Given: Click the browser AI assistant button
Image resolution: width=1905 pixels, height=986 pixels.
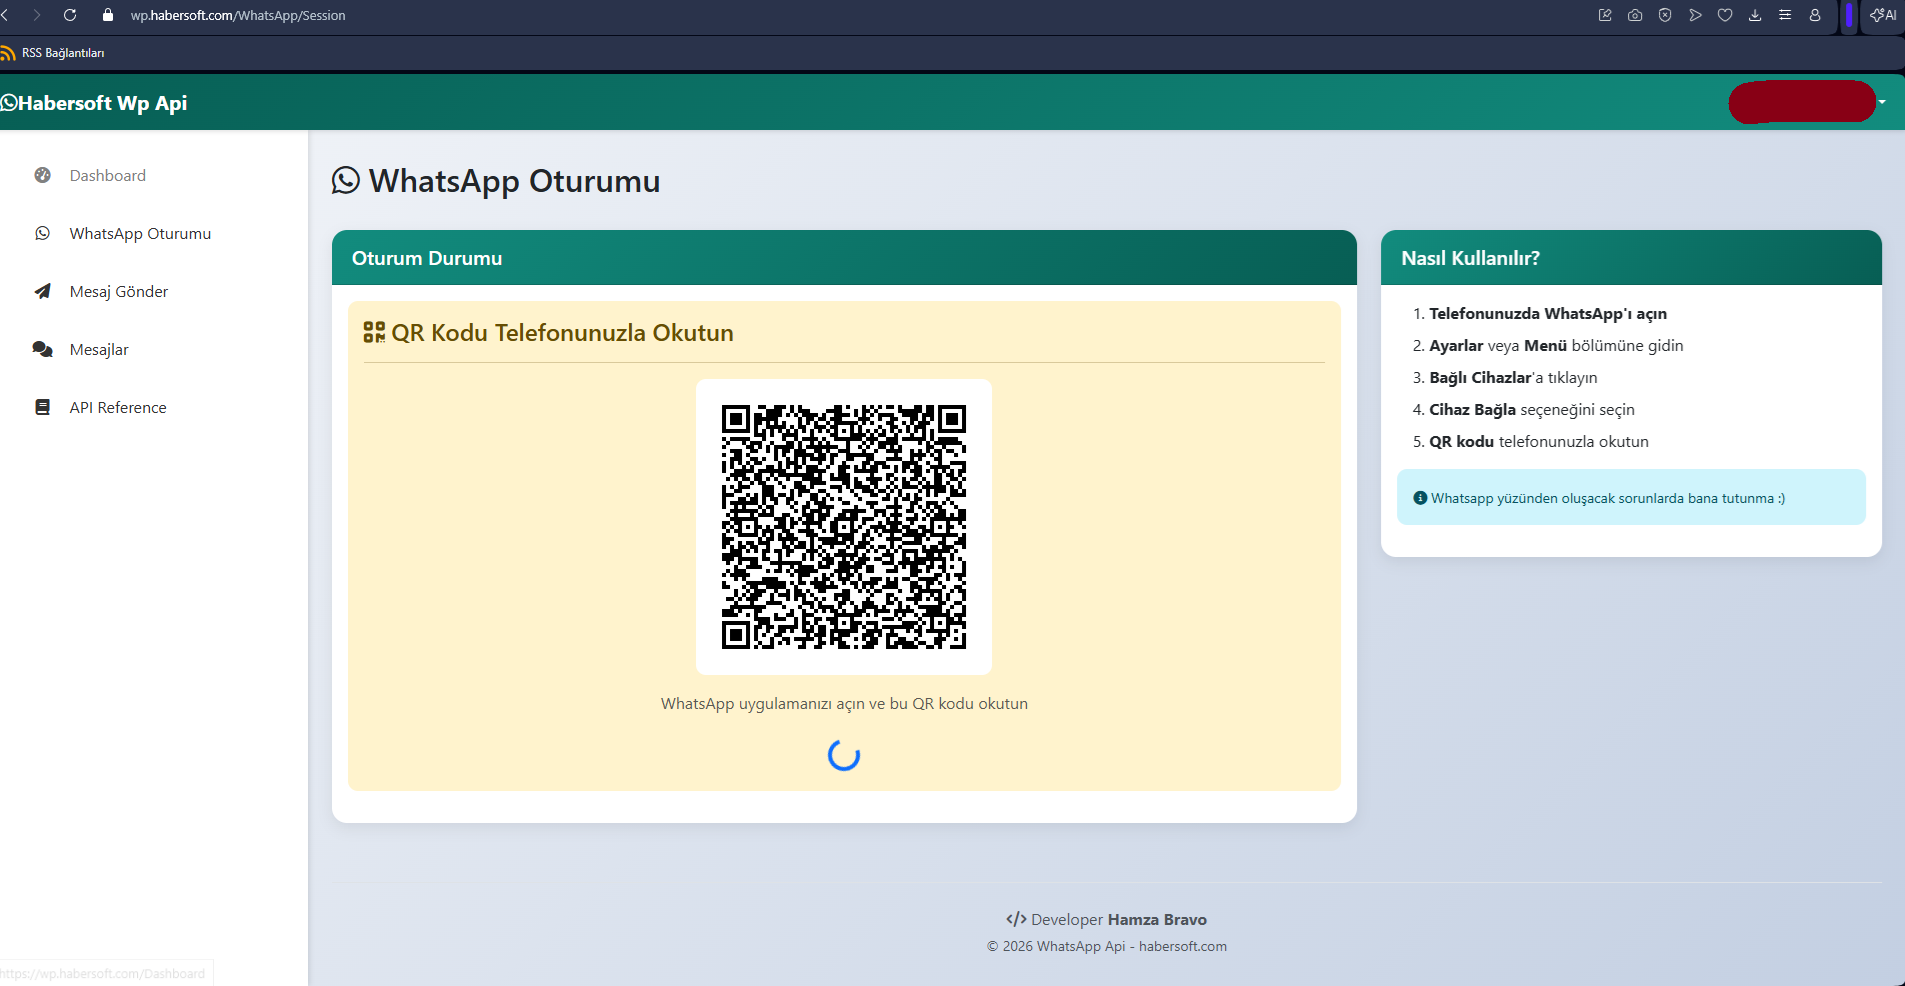Looking at the screenshot, I should click(x=1882, y=15).
